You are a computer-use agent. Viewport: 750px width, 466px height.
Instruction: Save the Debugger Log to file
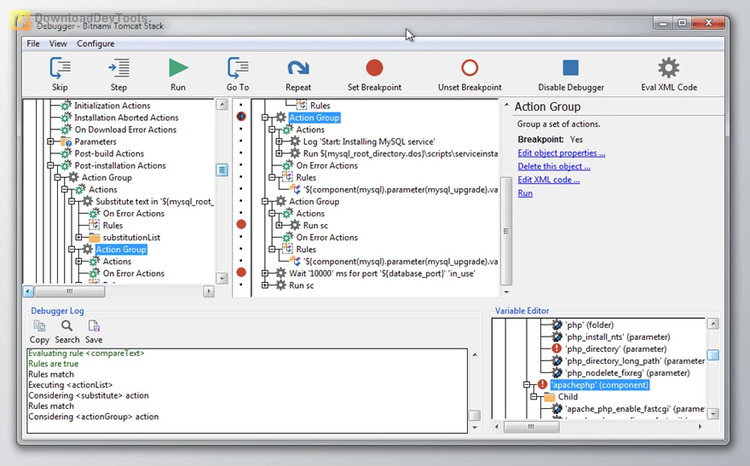pos(94,326)
